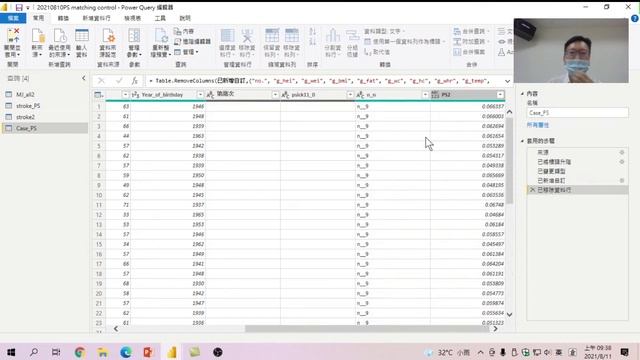
Task: Click vertical scrollbar down arrow
Action: coord(509,314)
